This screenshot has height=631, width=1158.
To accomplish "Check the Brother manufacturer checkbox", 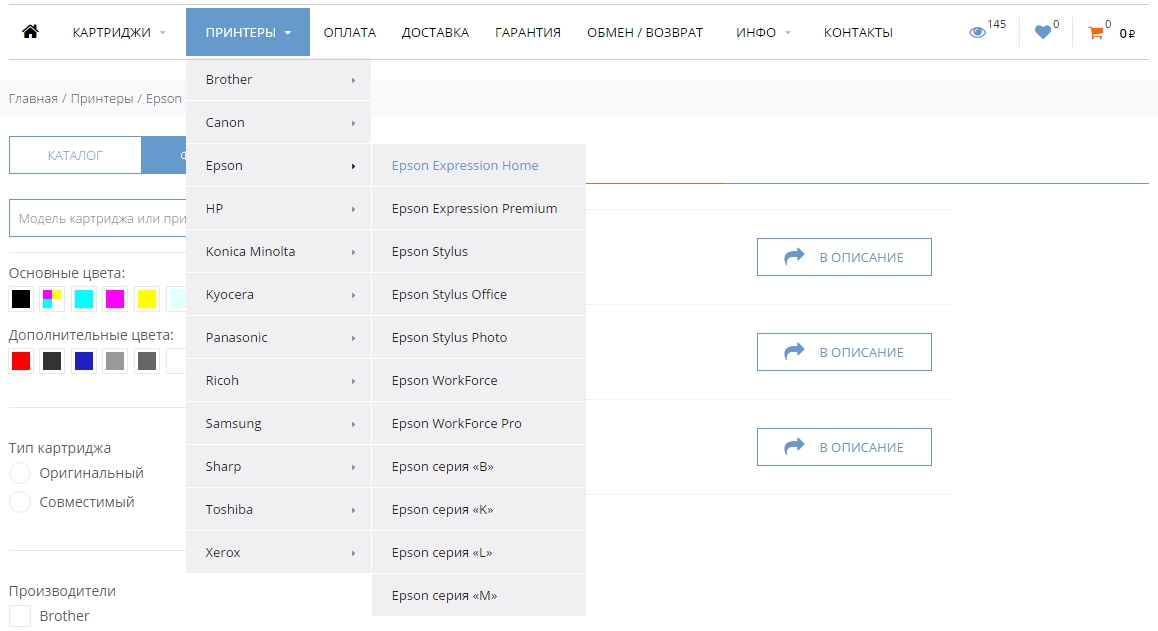I will click(x=20, y=616).
